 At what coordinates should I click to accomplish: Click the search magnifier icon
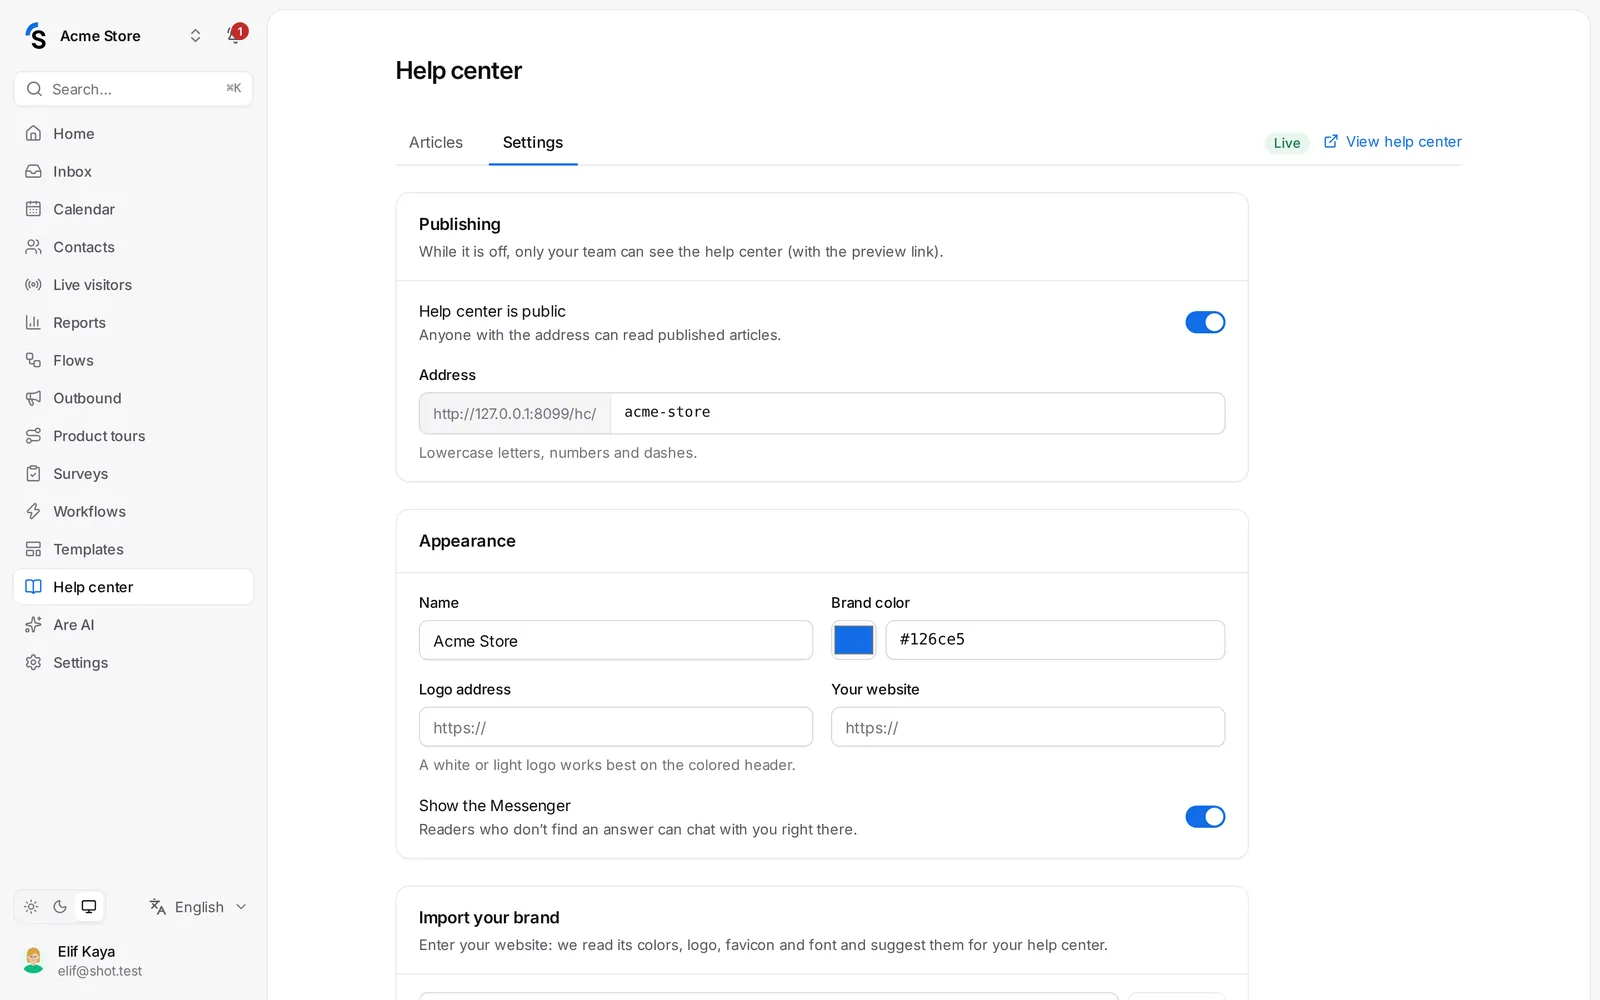[34, 89]
